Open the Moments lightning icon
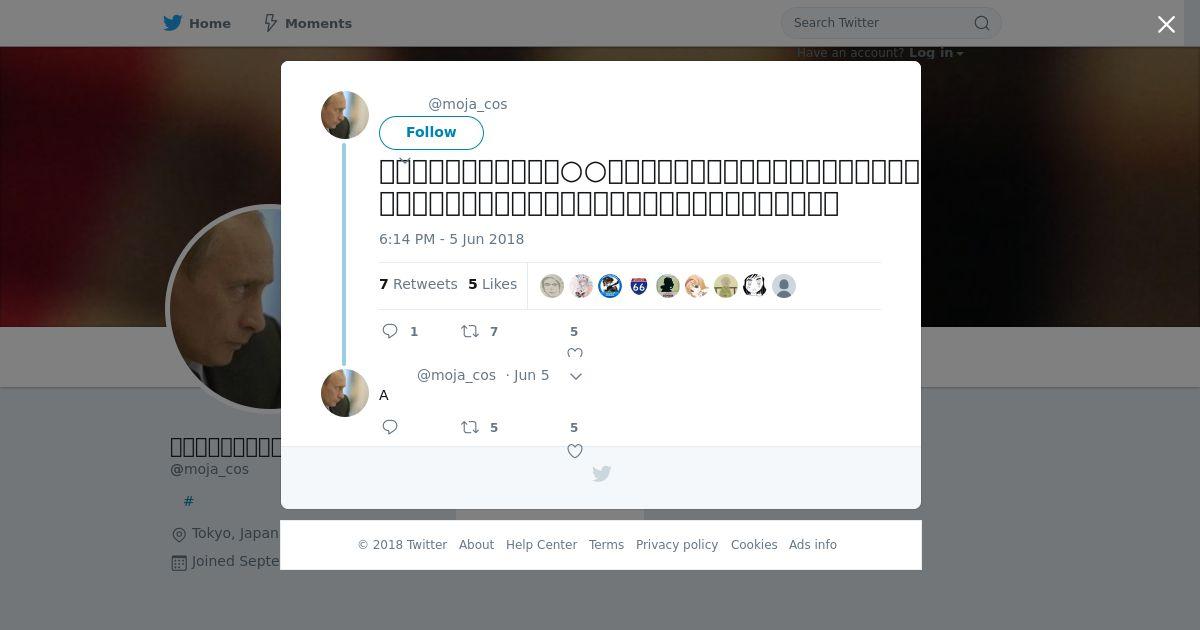1200x630 pixels. point(270,23)
